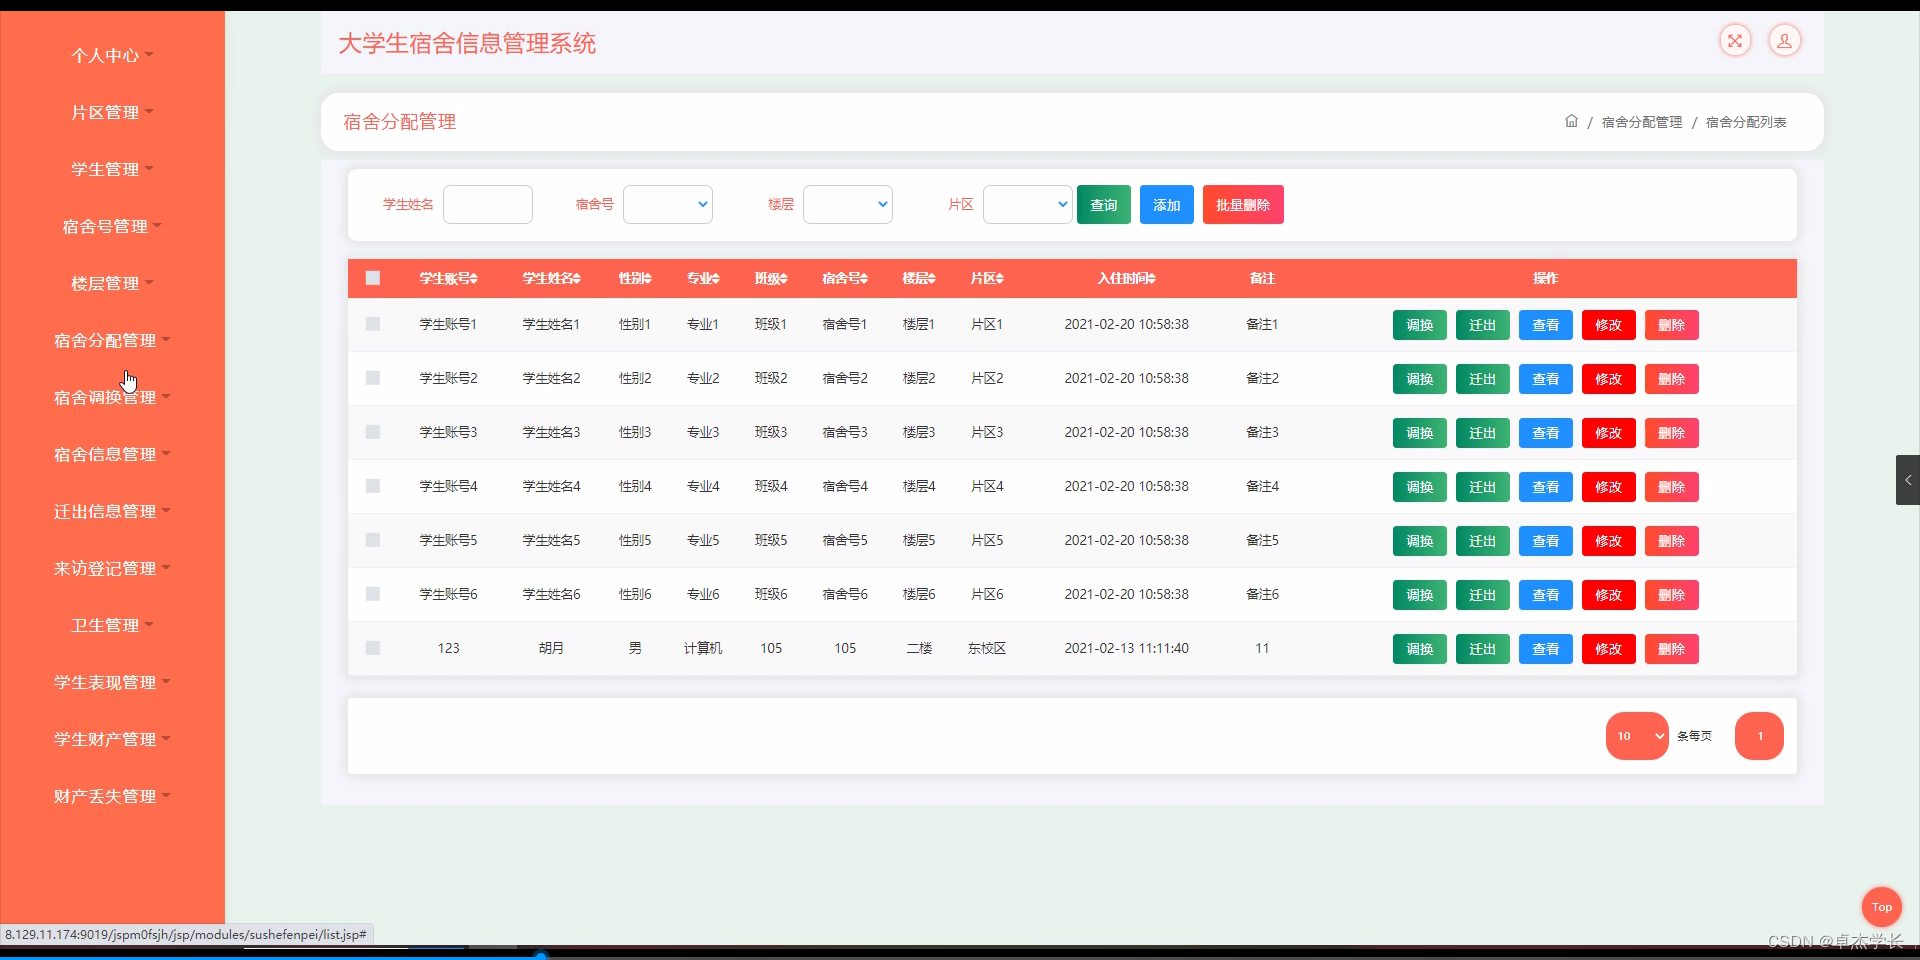
Task: Click 删除 on the 学生账号6 row
Action: click(x=1671, y=594)
